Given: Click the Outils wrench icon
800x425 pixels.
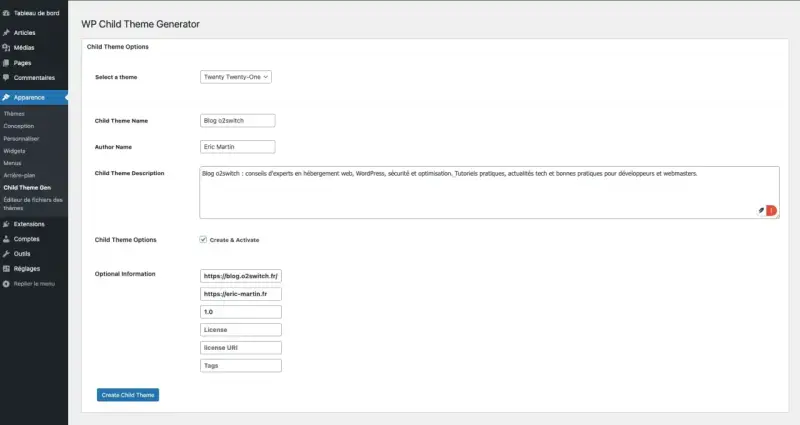Looking at the screenshot, I should pos(6,254).
